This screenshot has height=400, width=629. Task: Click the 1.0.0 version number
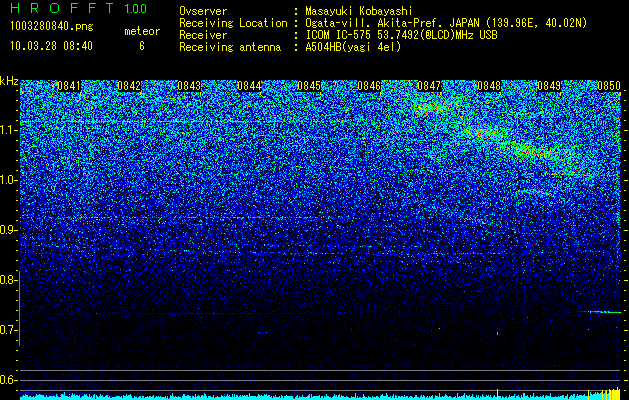click(x=136, y=8)
